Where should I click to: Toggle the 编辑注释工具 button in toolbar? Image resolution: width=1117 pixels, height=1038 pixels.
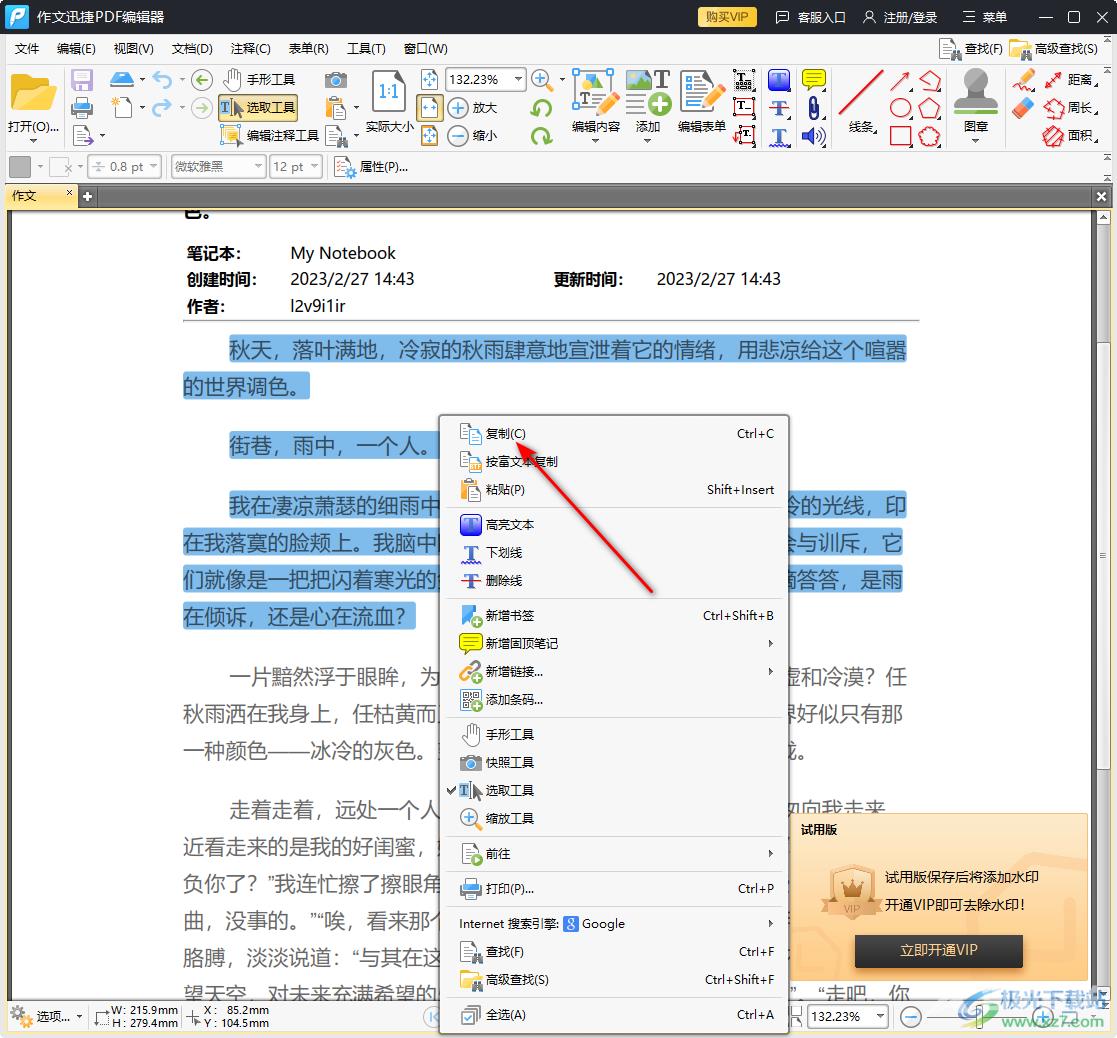click(x=270, y=135)
